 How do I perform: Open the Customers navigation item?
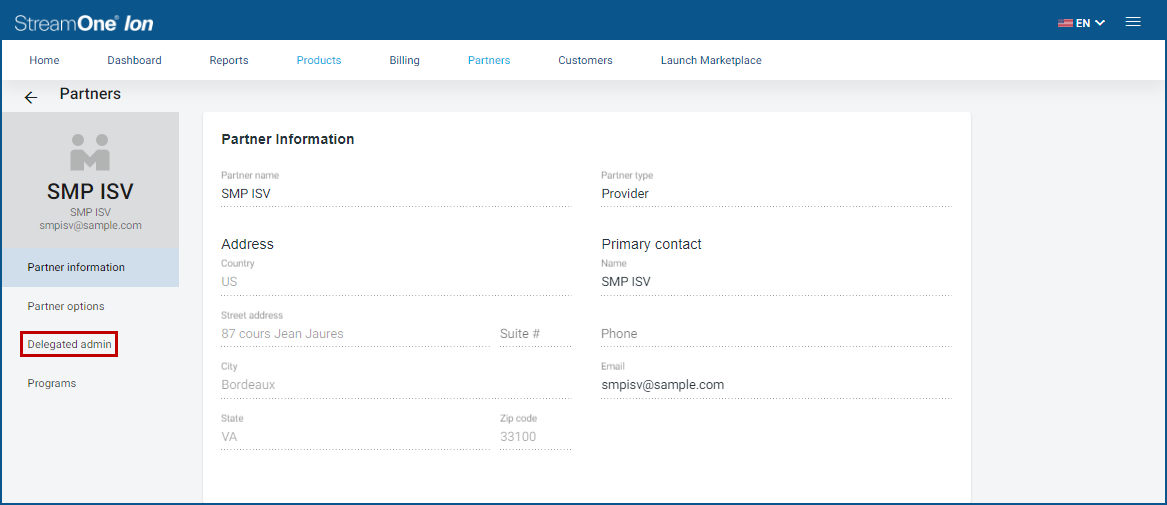click(x=586, y=60)
